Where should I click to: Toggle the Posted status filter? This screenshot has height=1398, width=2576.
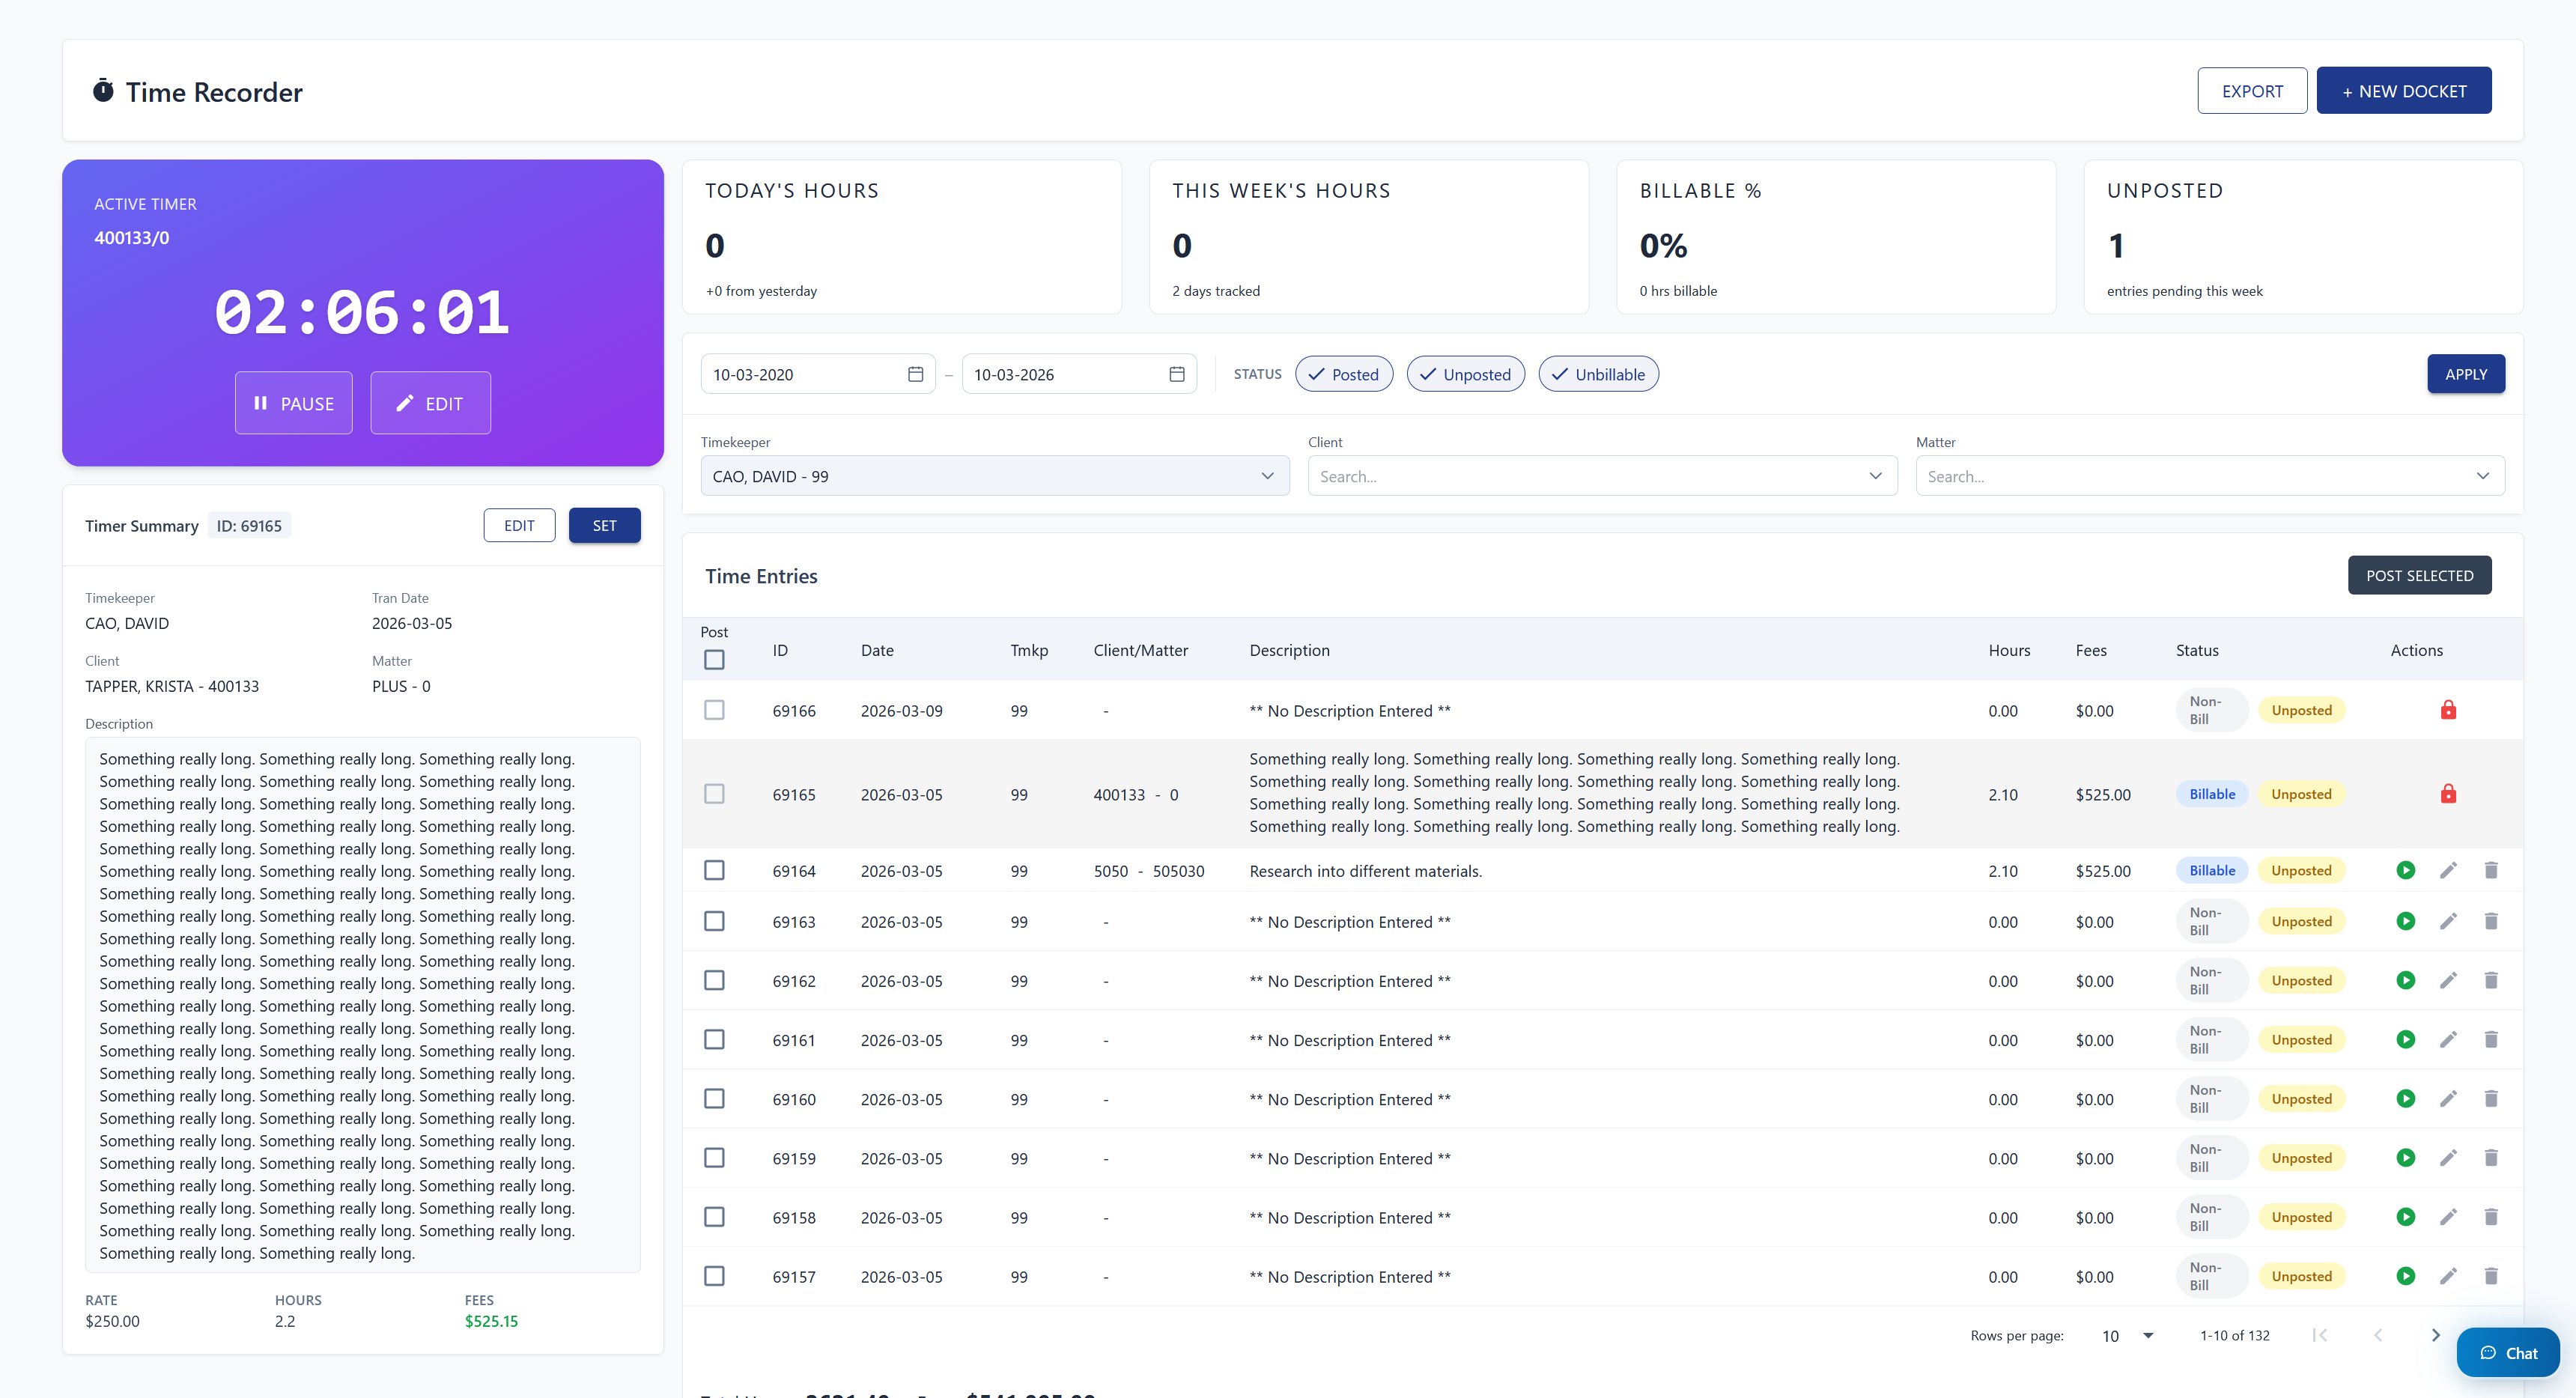1343,374
